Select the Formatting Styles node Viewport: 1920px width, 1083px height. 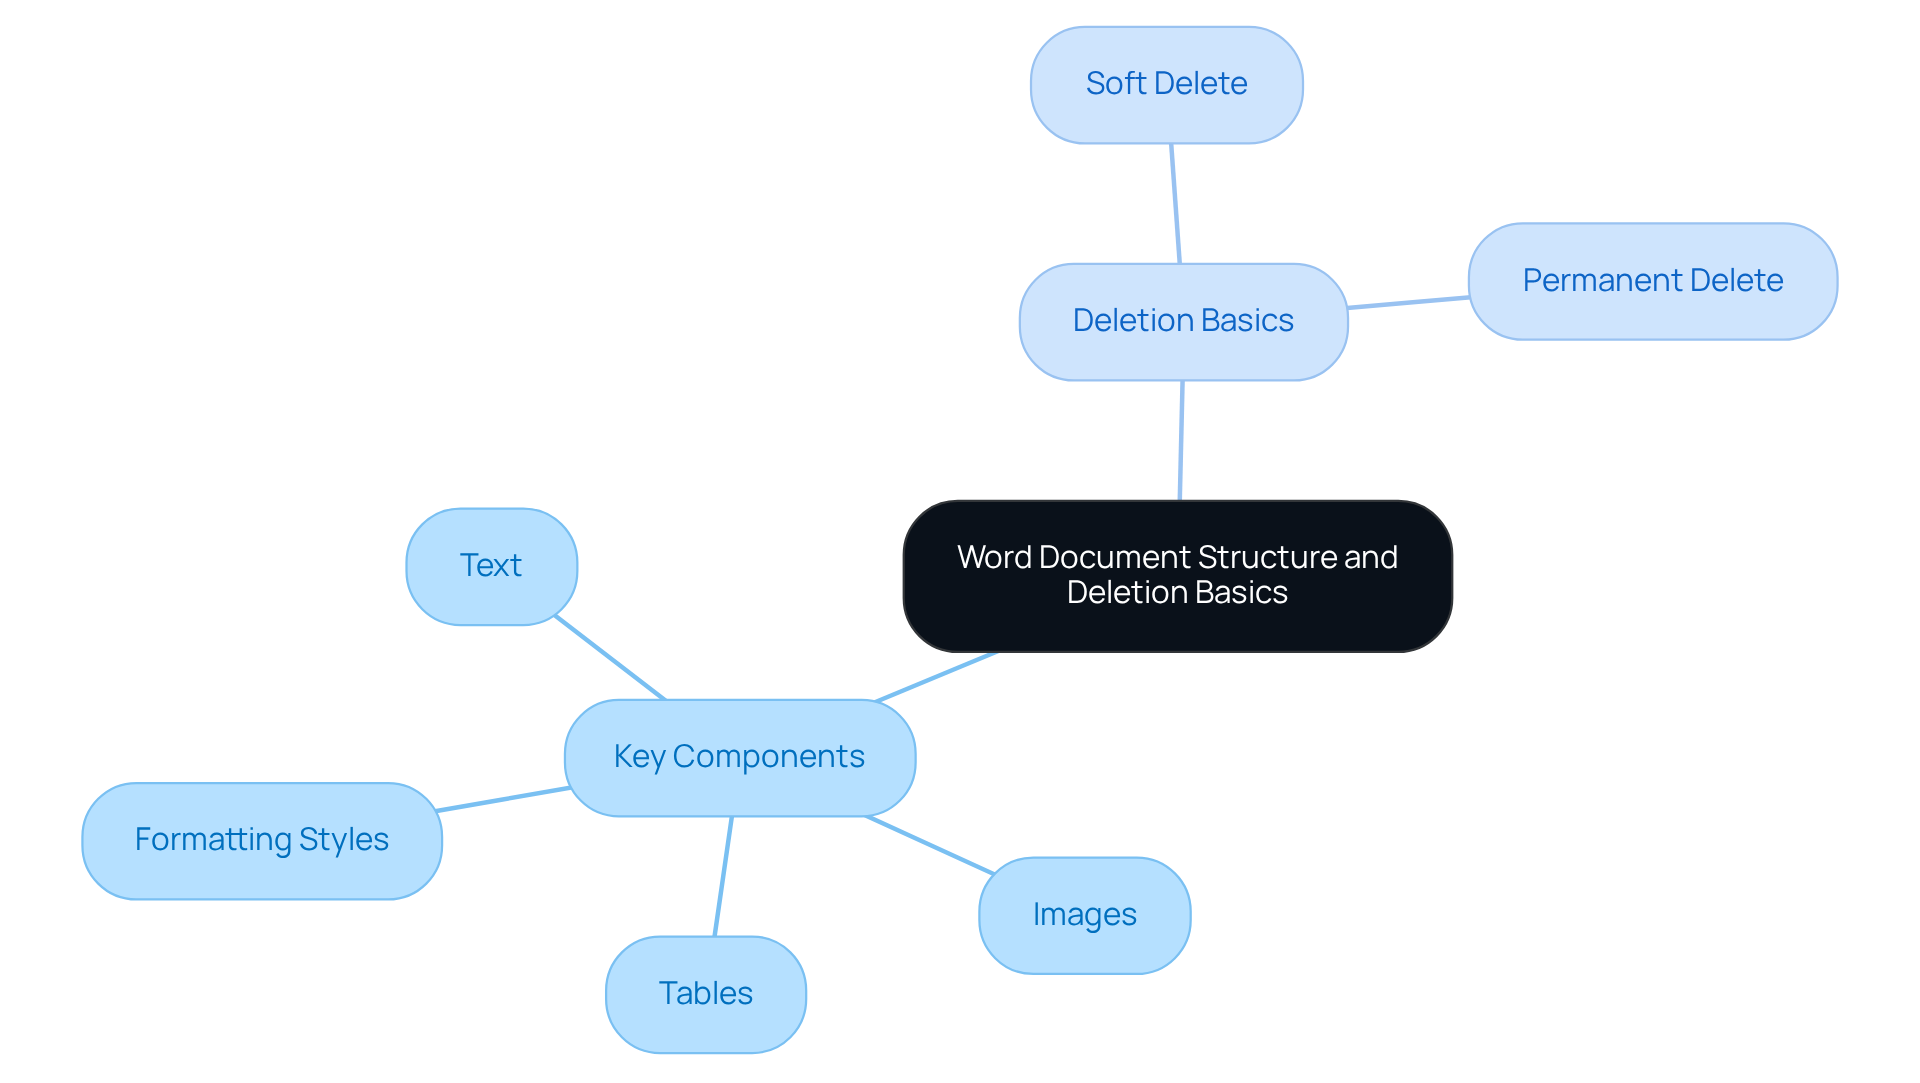click(x=262, y=840)
